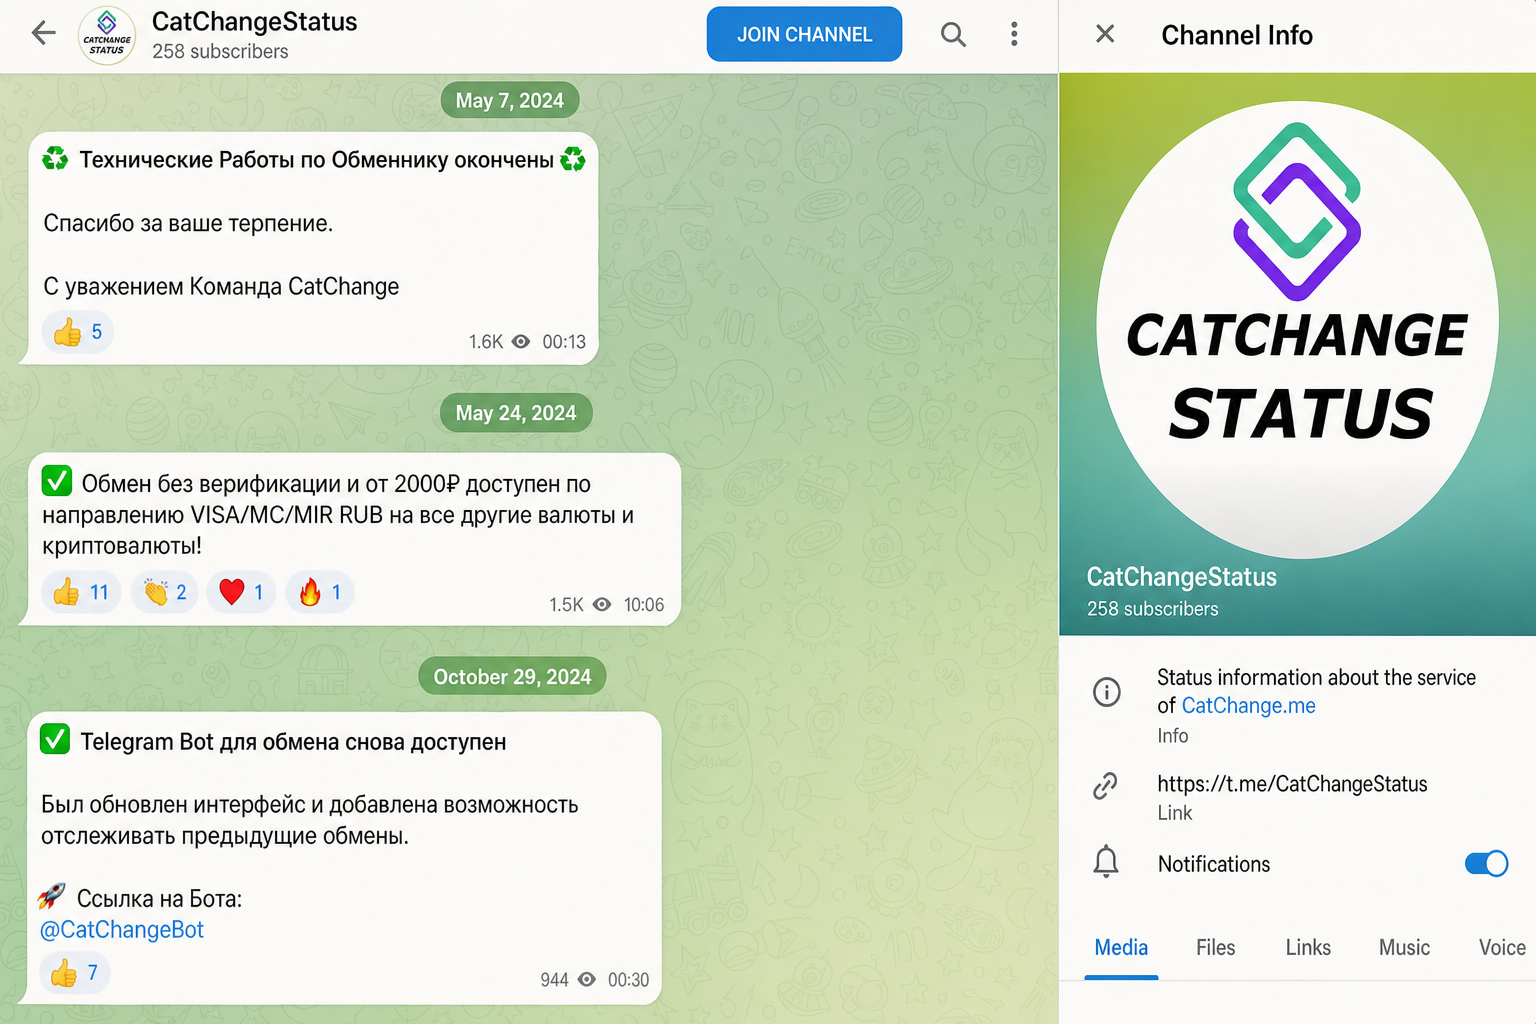Click the notifications bell icon
1536x1024 pixels.
pyautogui.click(x=1106, y=862)
